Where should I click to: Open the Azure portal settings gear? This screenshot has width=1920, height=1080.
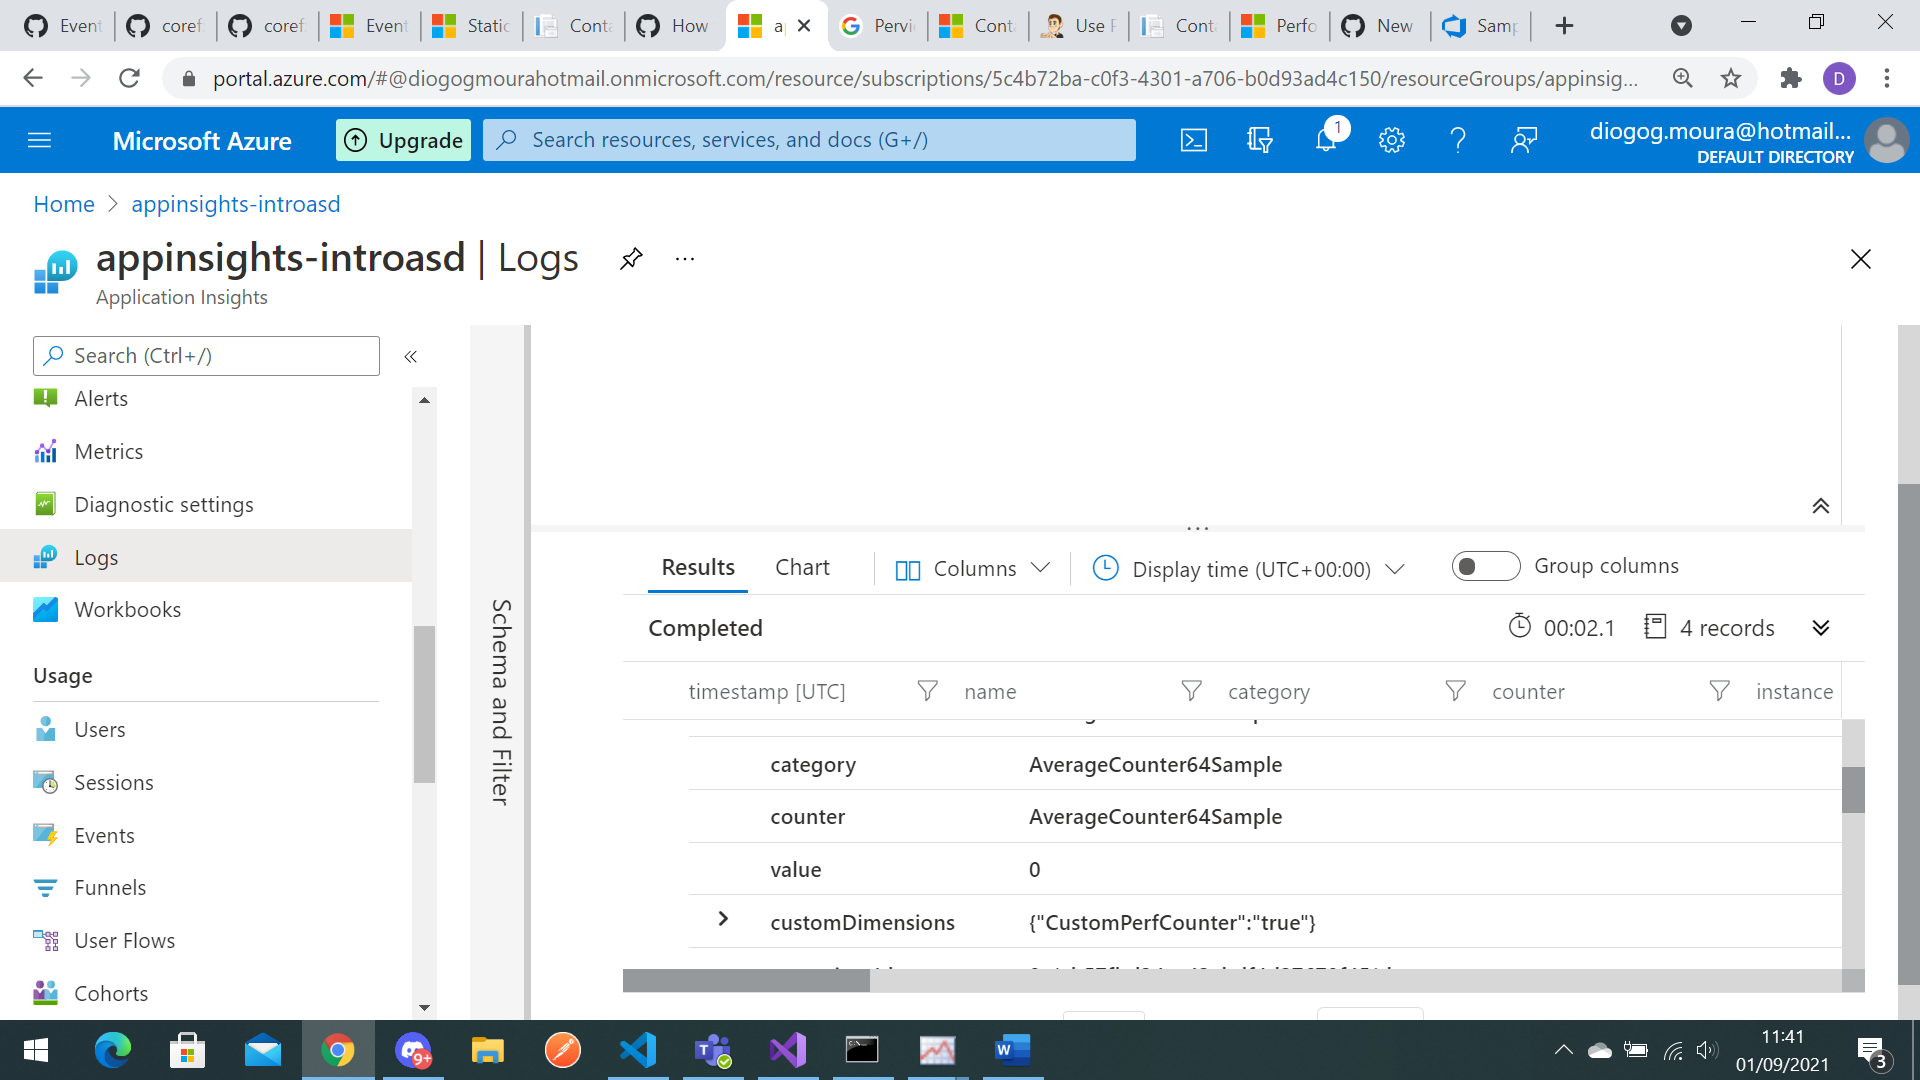pyautogui.click(x=1391, y=140)
